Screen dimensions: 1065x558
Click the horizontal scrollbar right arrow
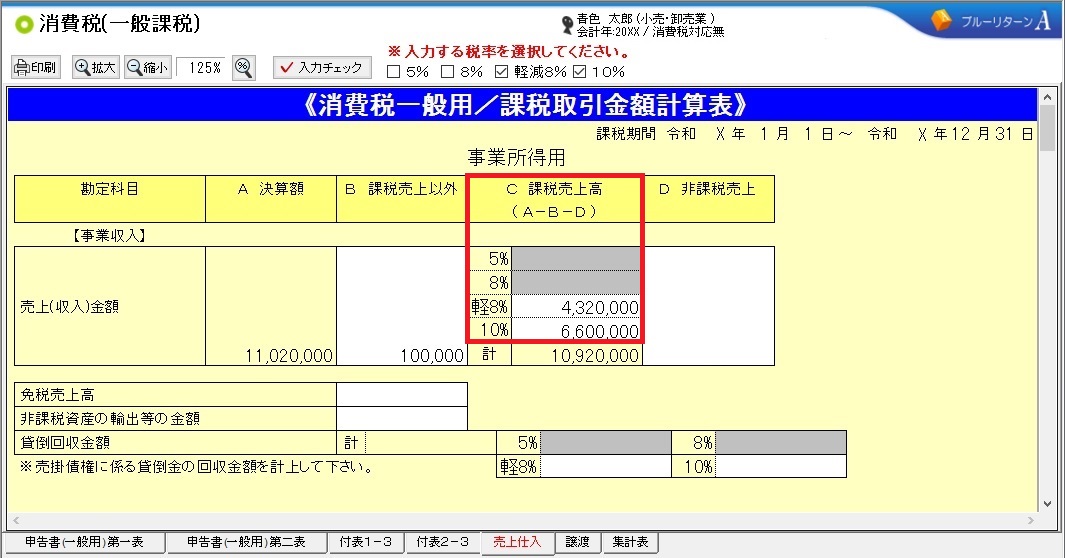pos(1030,521)
